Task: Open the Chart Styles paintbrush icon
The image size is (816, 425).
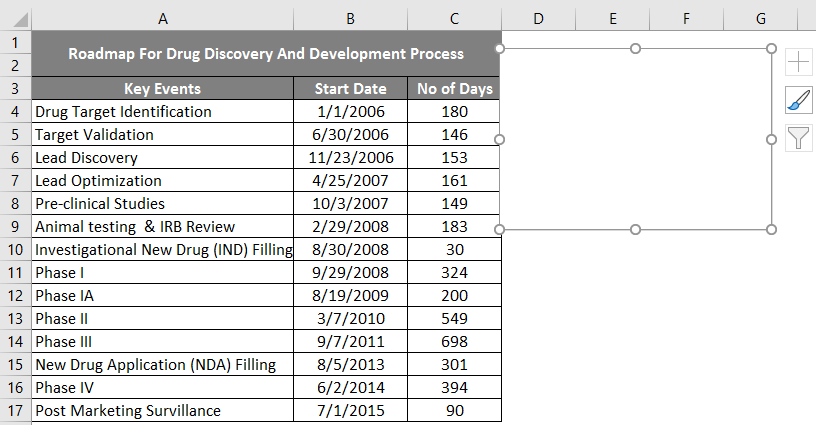Action: pos(799,99)
